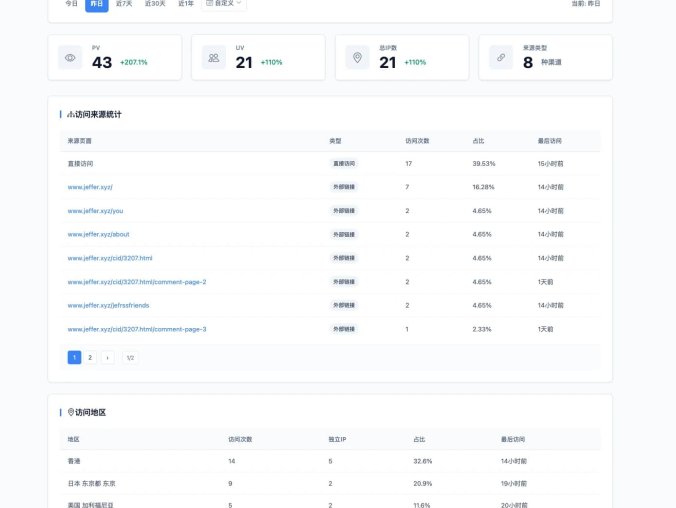Click the eye icon on the PV card
This screenshot has height=508, width=676.
click(x=70, y=58)
